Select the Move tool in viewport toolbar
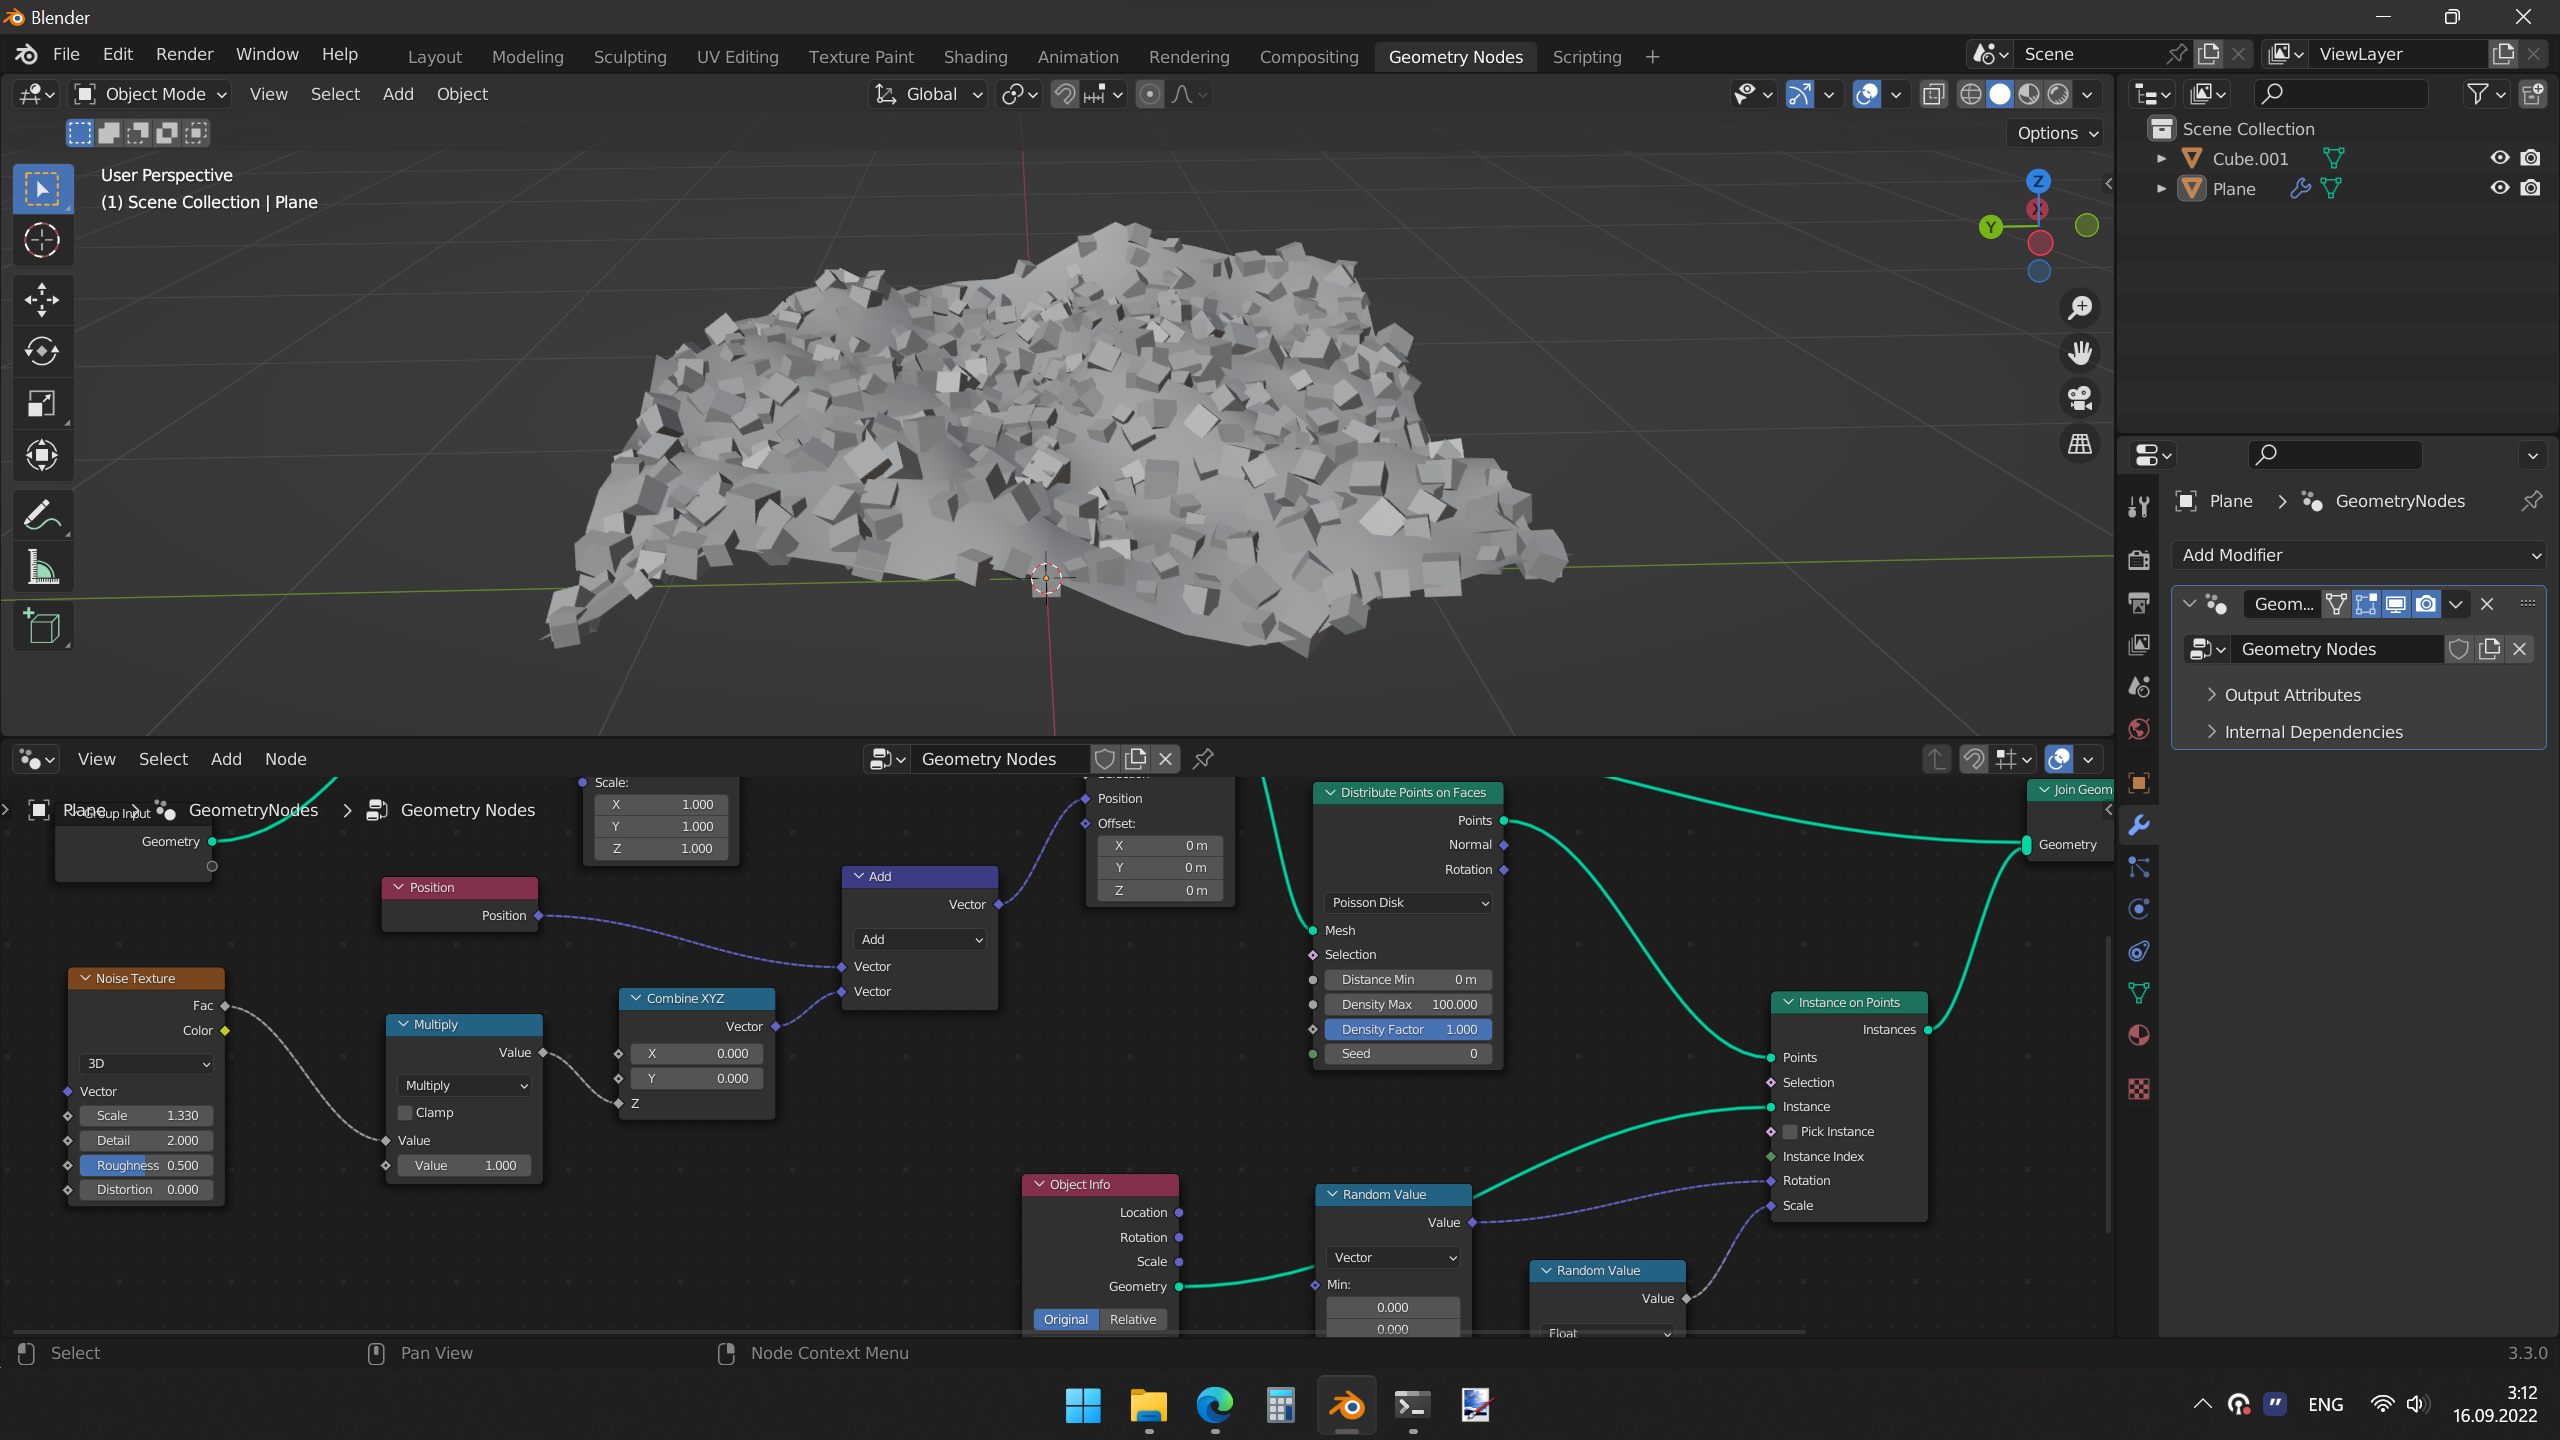This screenshot has height=1440, width=2560. click(42, 299)
